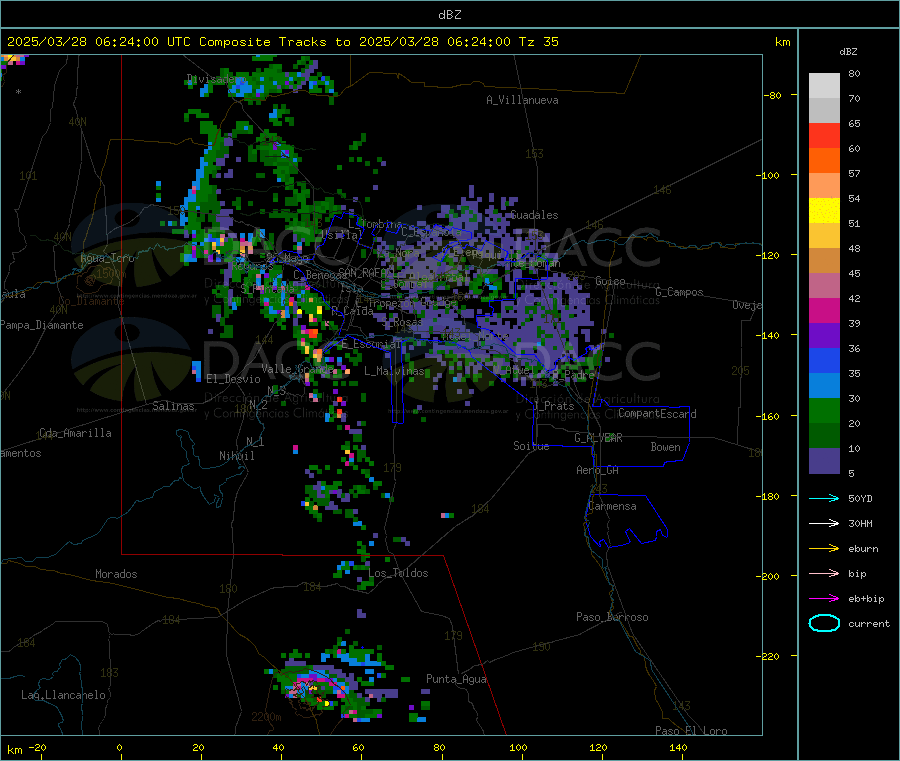
Task: Click the 'Lag.Llancanelo' map label
Action: (x=63, y=695)
